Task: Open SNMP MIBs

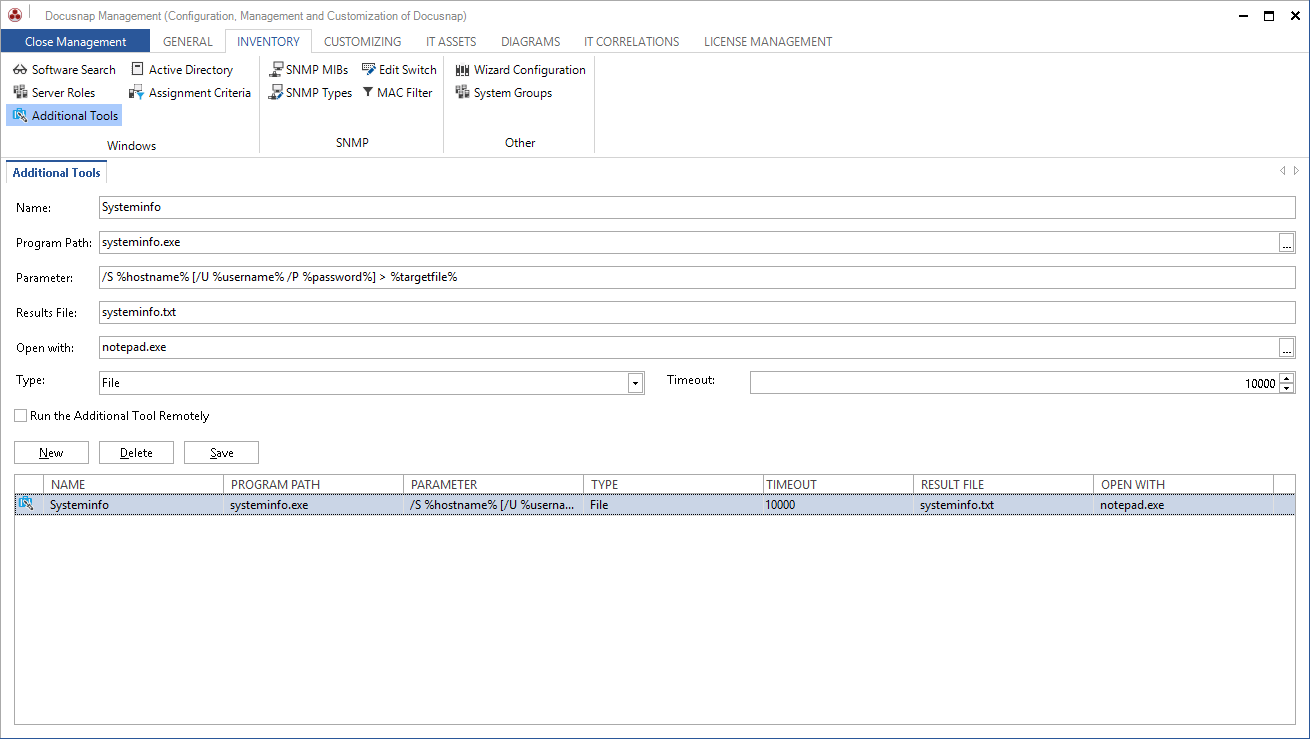Action: tap(308, 70)
